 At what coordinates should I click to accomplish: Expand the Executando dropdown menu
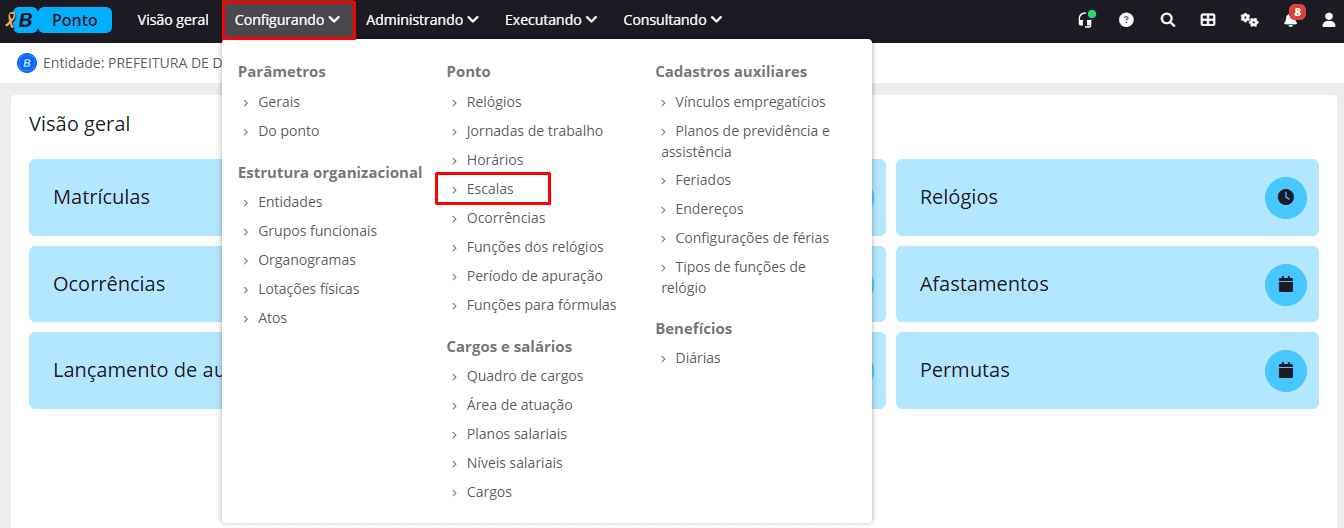click(551, 20)
